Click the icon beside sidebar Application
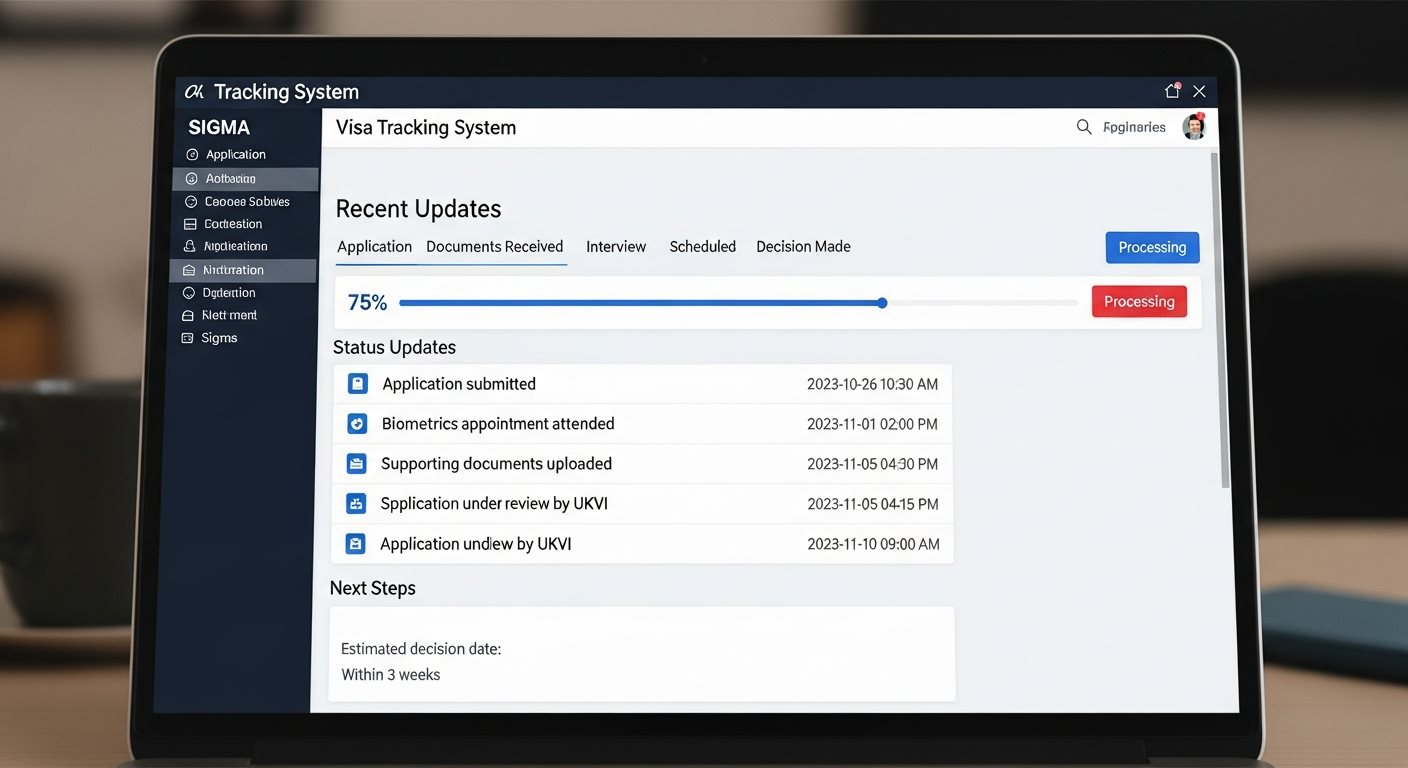The image size is (1408, 768). pyautogui.click(x=192, y=155)
